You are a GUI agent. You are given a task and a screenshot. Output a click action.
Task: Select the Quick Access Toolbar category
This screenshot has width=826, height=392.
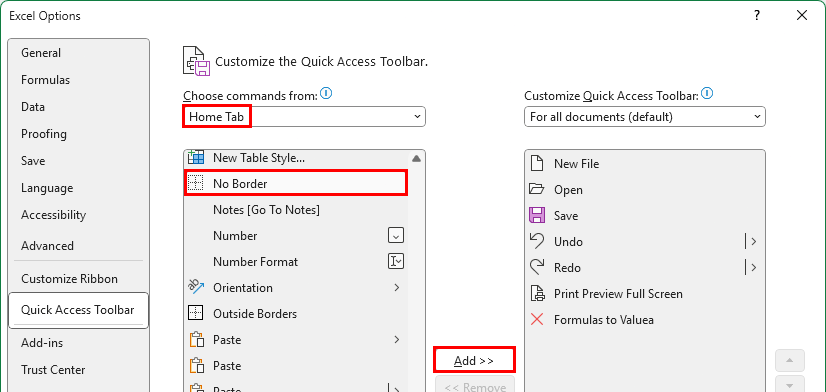tap(78, 310)
